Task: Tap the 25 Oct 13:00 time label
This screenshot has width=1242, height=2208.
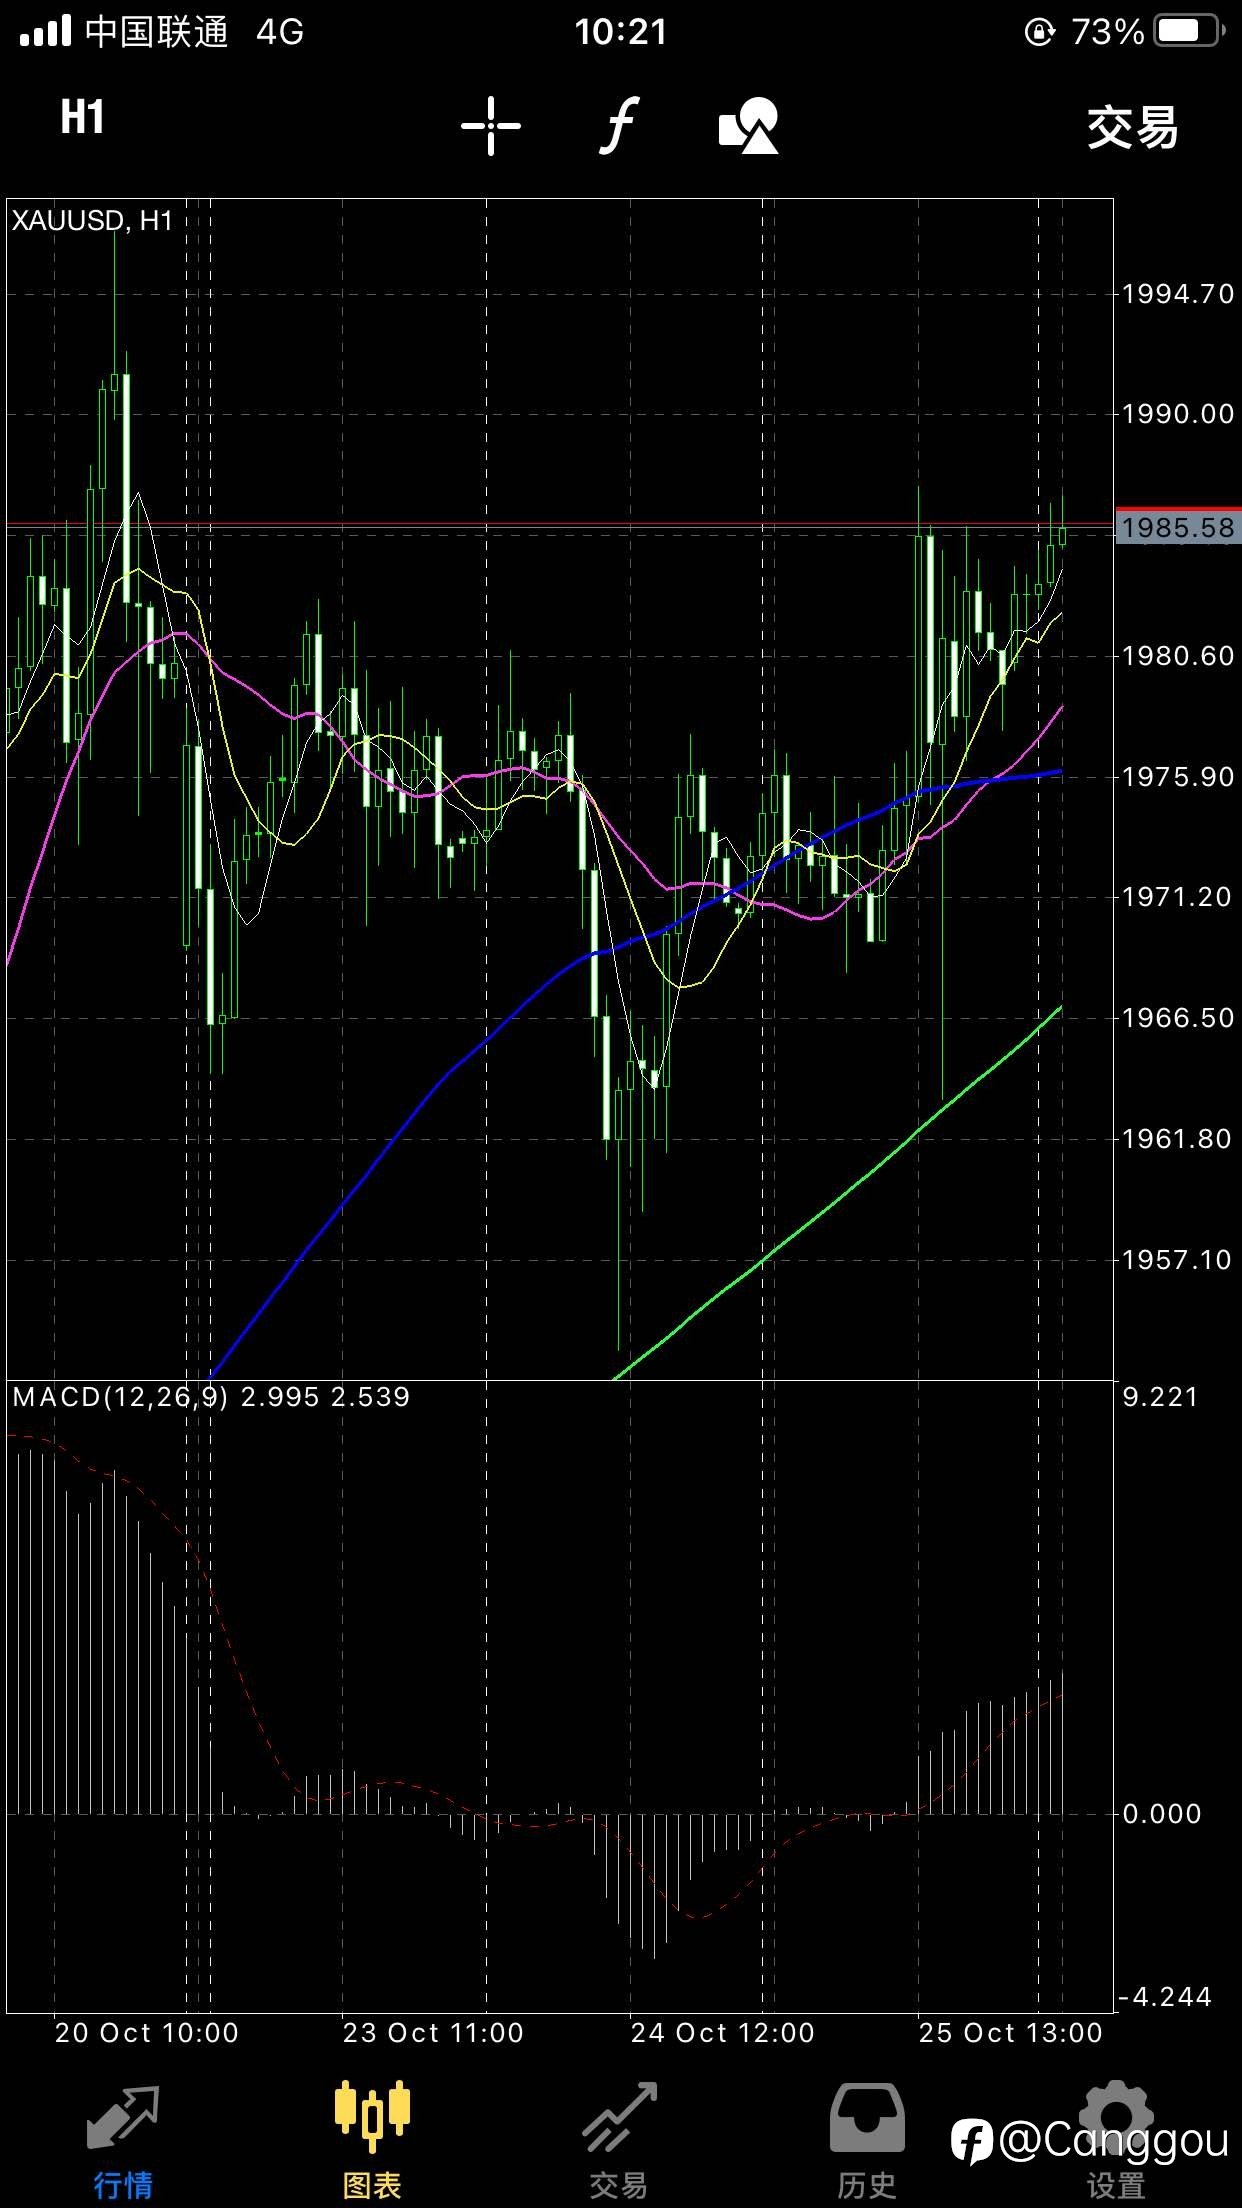Action: (x=1011, y=2033)
